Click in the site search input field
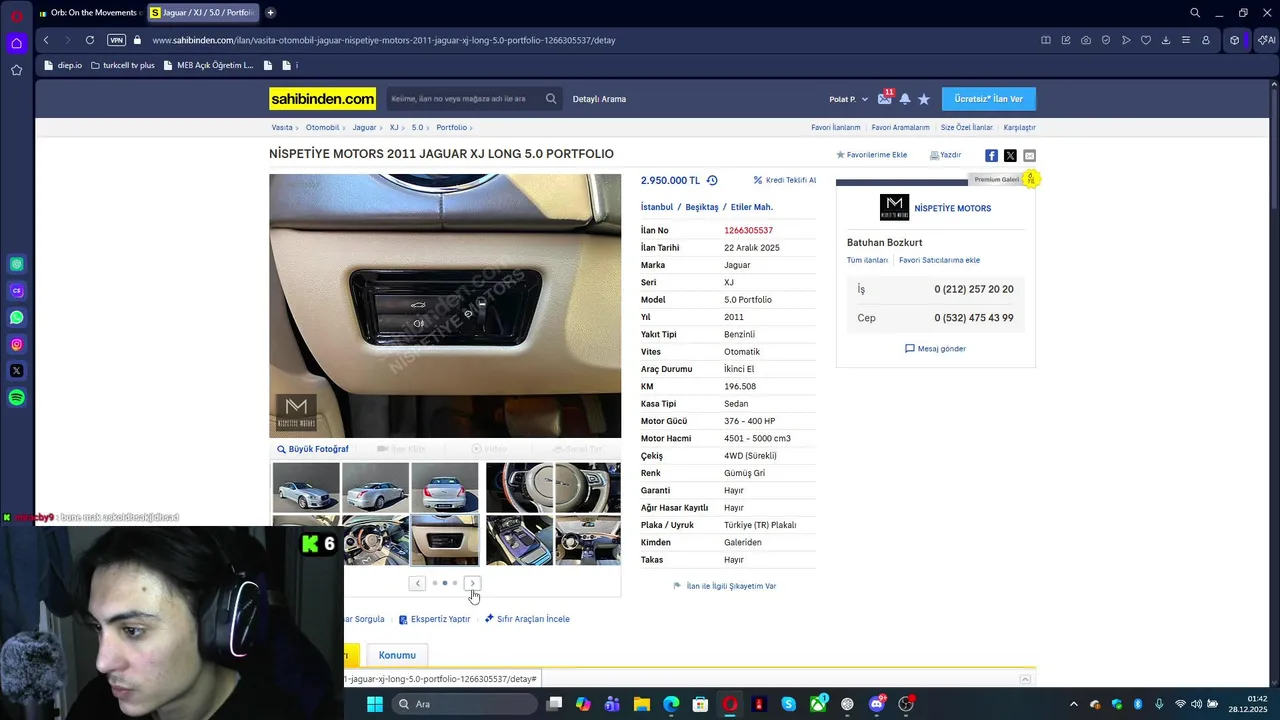1280x720 pixels. [x=465, y=99]
